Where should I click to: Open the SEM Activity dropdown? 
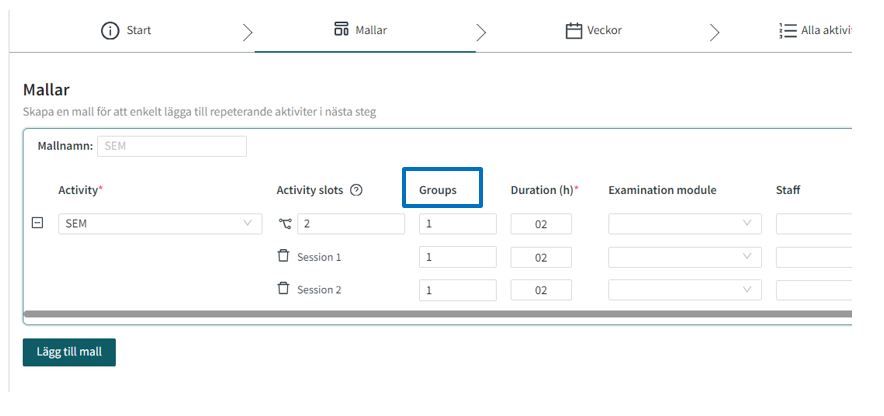point(158,224)
